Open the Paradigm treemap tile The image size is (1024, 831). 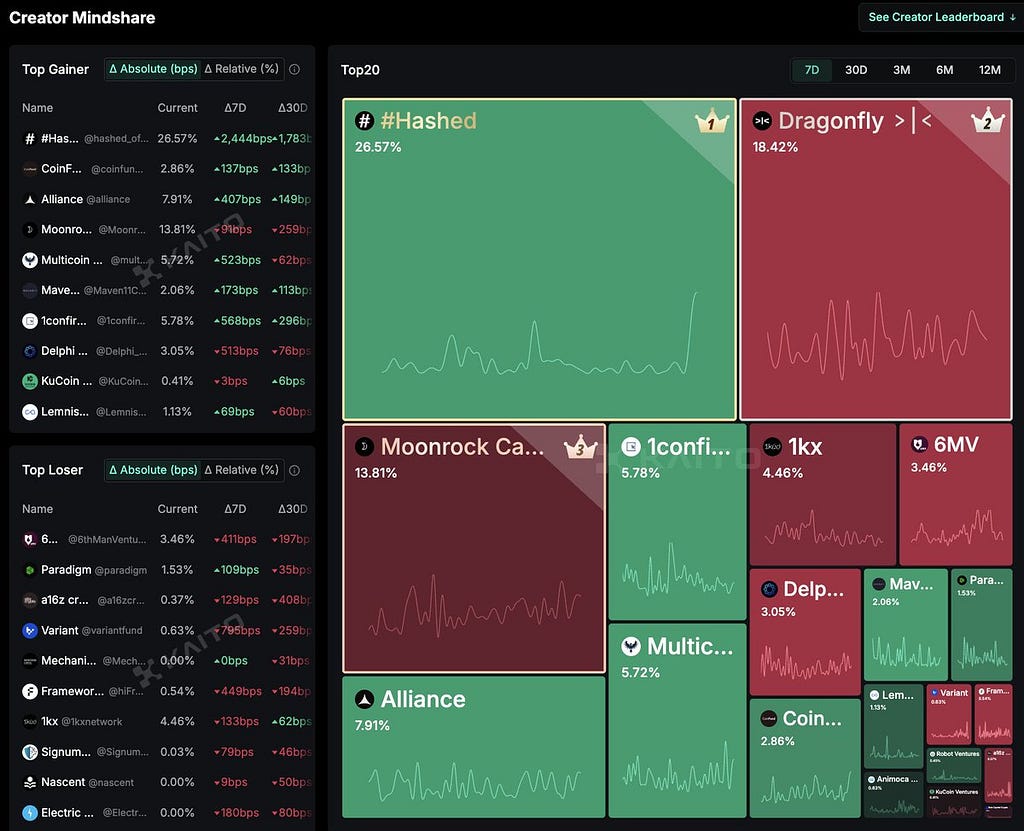[982, 625]
